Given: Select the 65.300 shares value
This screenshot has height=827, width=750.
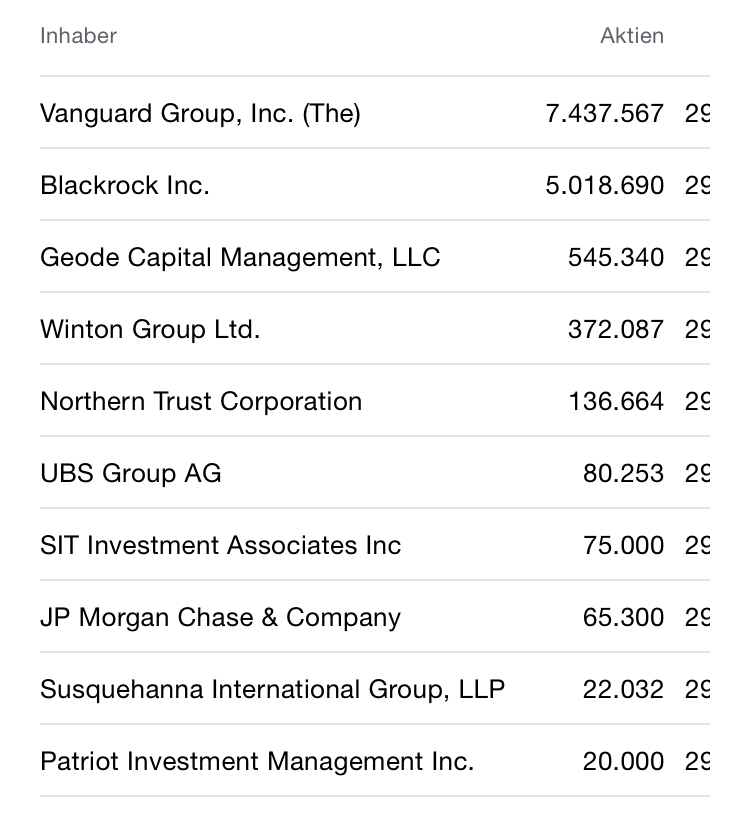Looking at the screenshot, I should (x=623, y=617).
